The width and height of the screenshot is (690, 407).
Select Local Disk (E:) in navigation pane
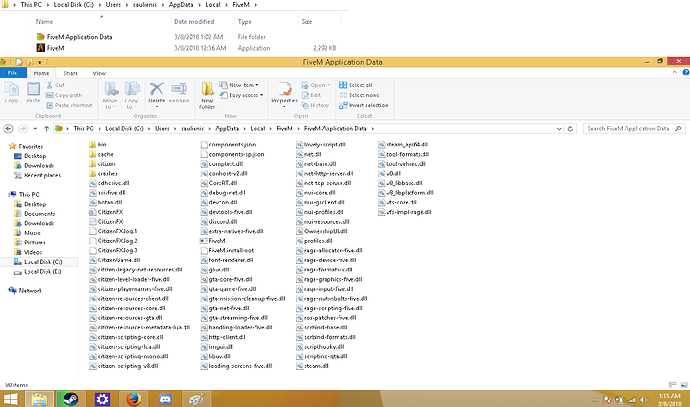pyautogui.click(x=38, y=272)
